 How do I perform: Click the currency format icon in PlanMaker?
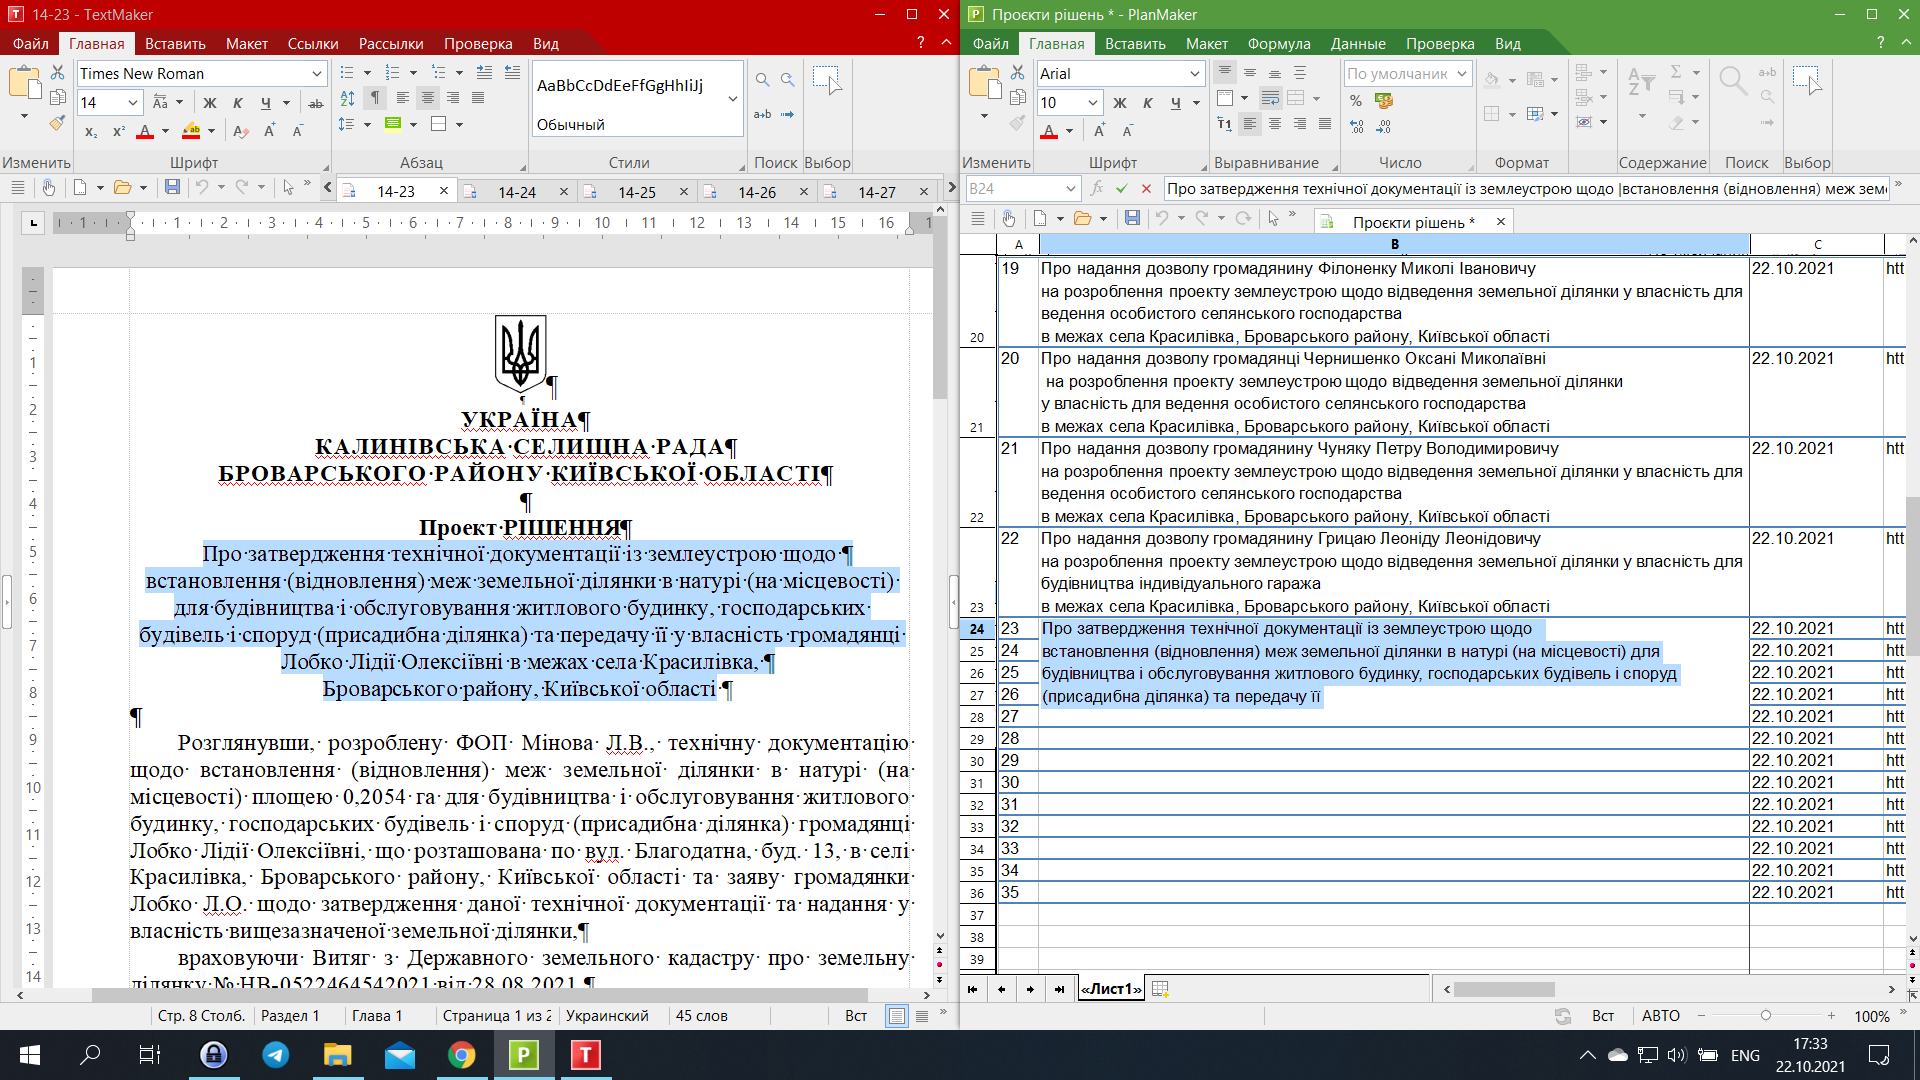pos(1384,101)
